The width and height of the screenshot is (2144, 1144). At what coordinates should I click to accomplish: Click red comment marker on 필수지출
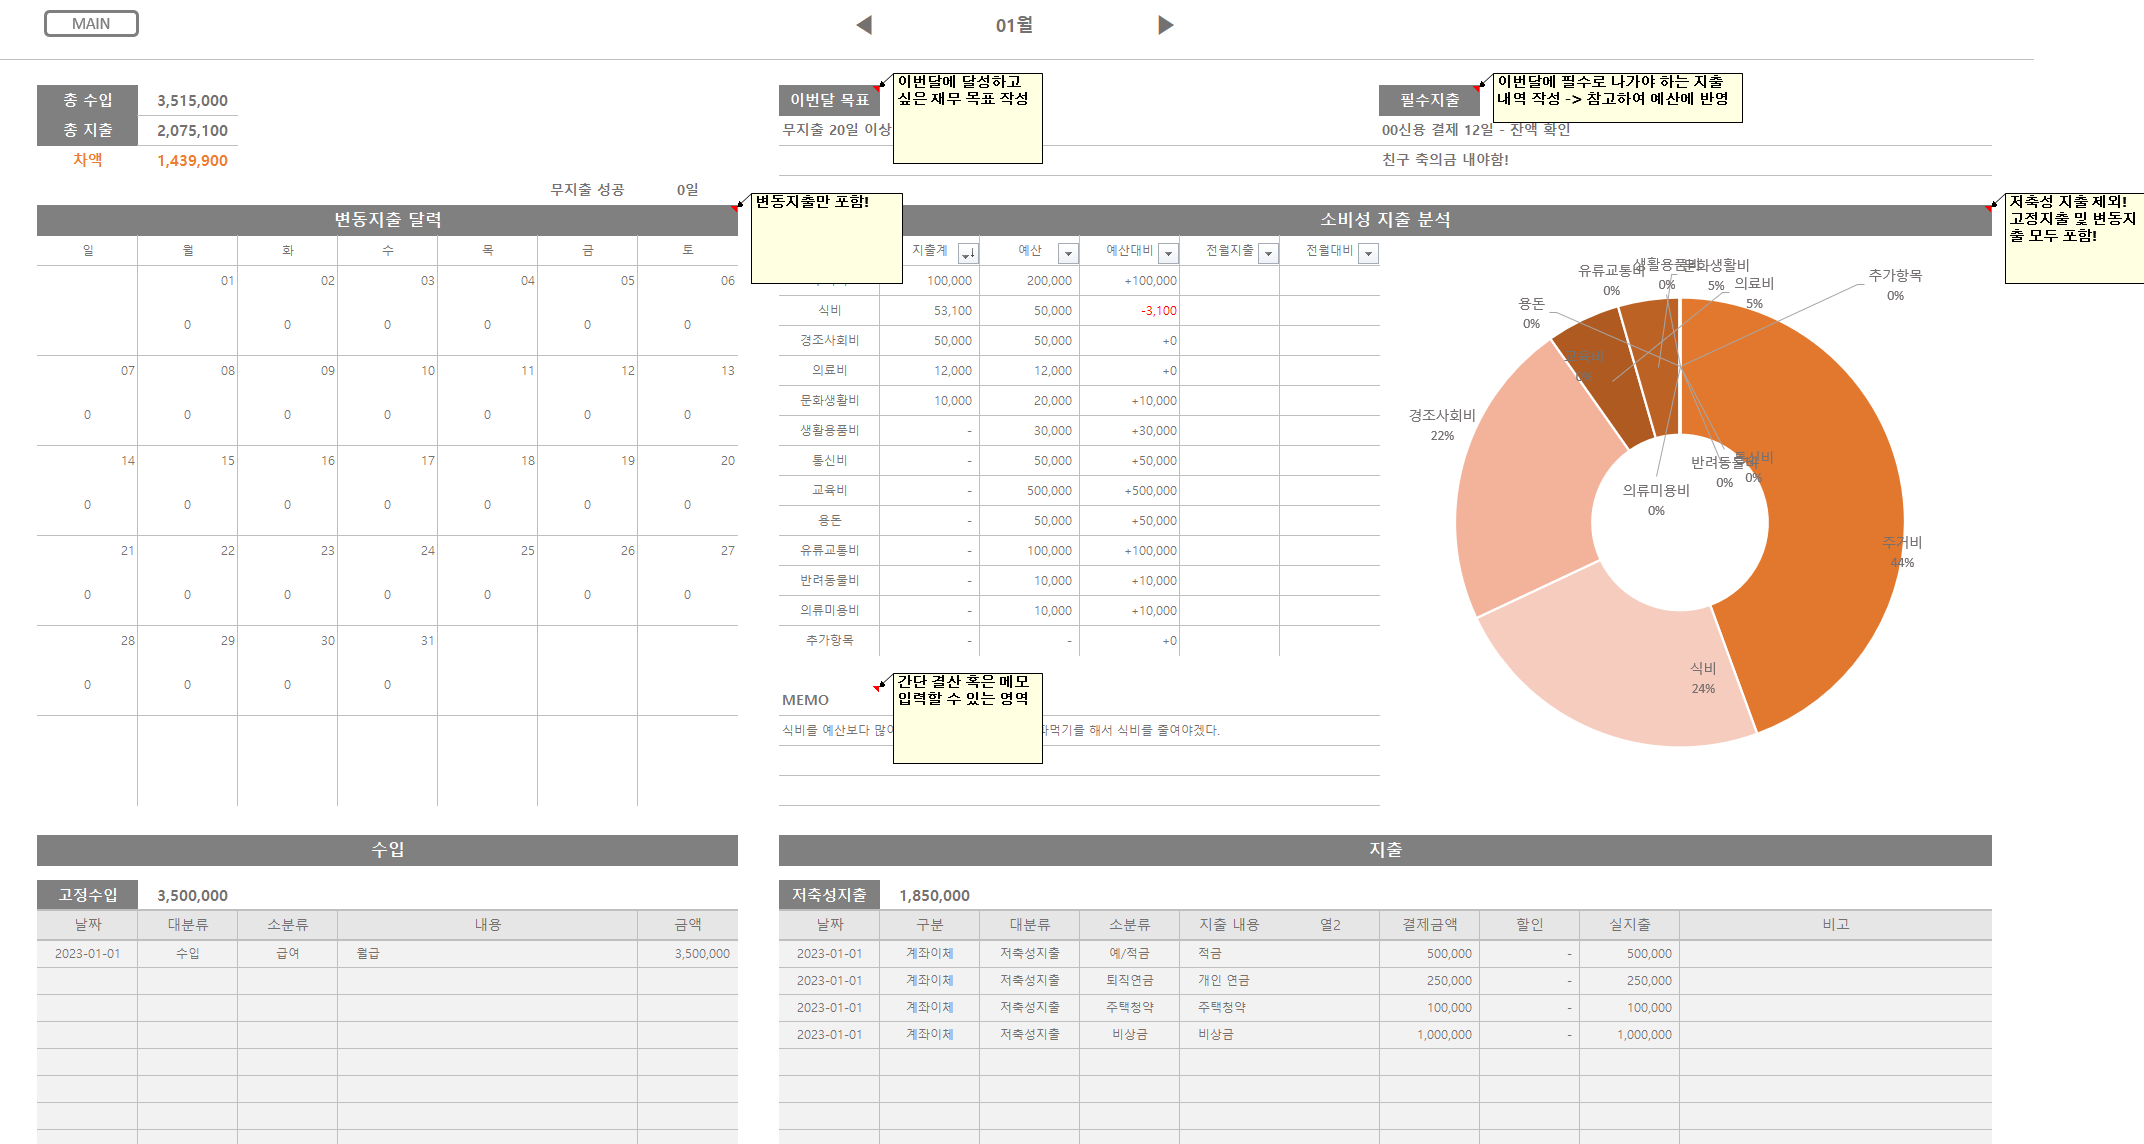[1477, 88]
